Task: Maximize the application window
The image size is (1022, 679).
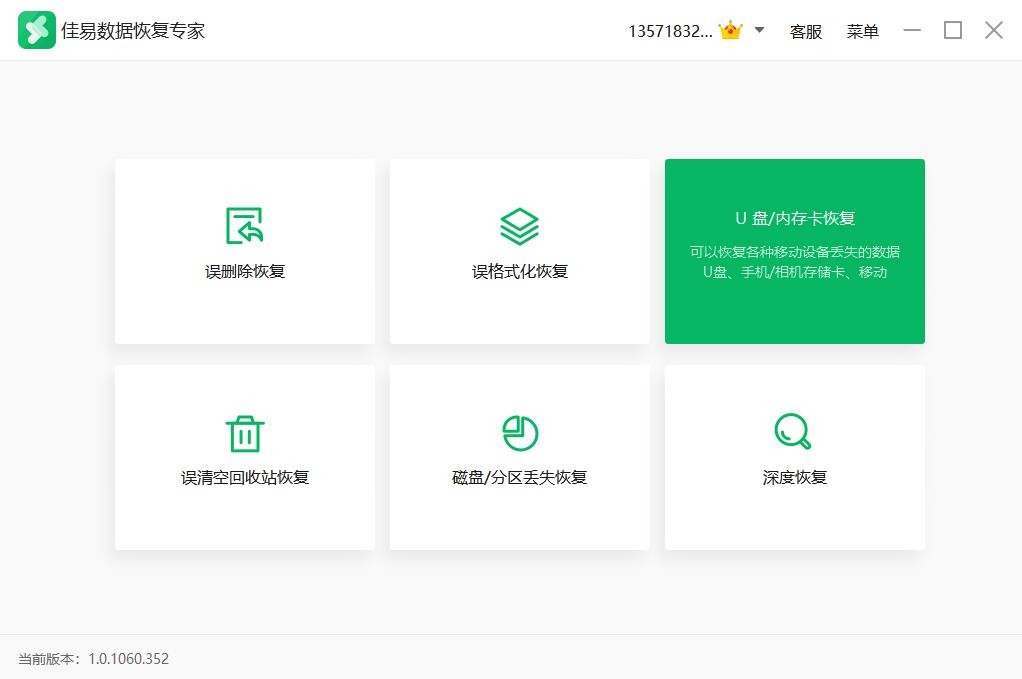Action: 952,31
